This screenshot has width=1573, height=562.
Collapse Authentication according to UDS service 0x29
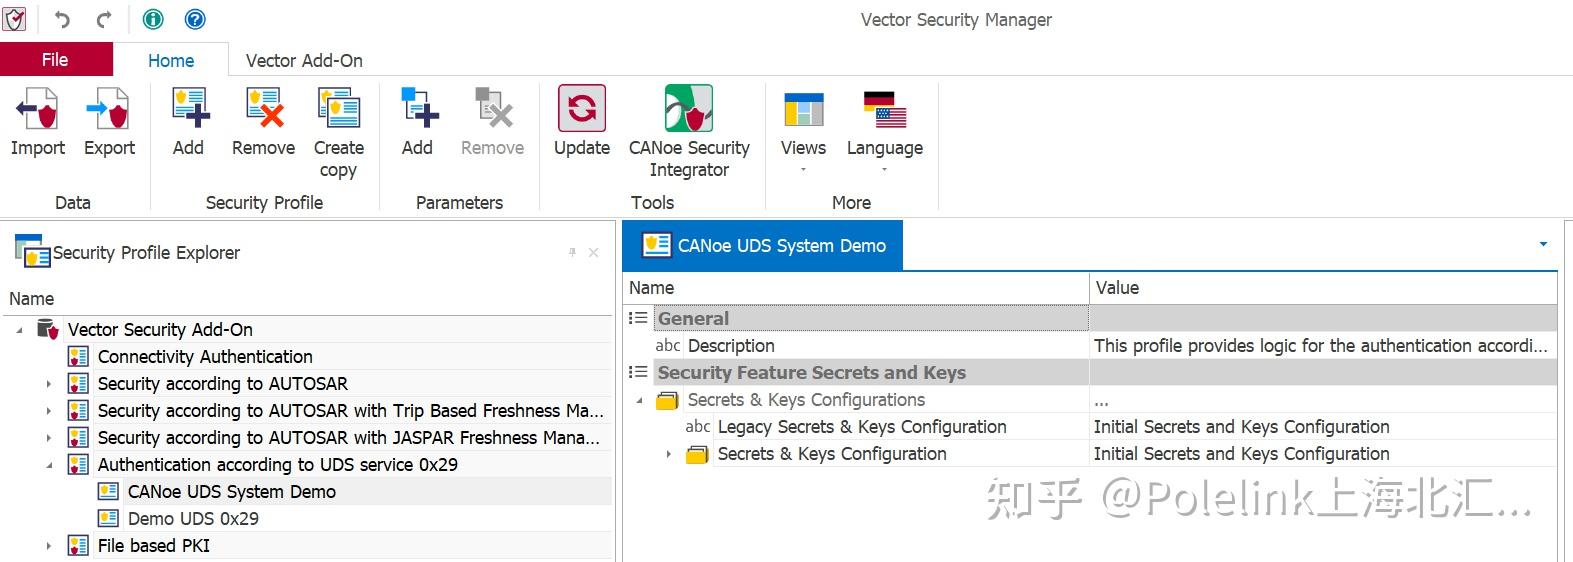pyautogui.click(x=48, y=465)
